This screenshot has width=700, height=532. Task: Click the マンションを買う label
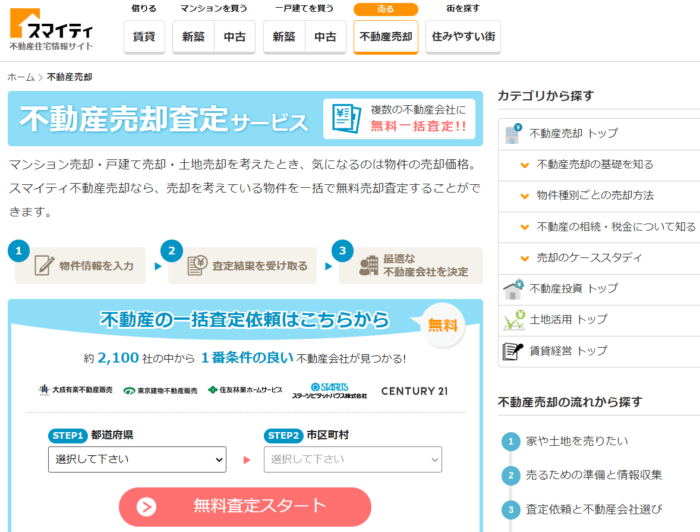pyautogui.click(x=213, y=8)
